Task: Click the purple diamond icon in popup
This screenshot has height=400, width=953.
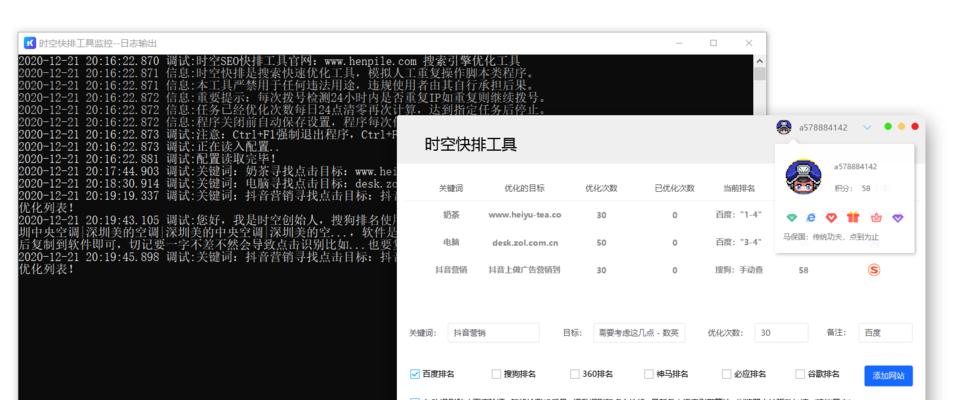Action: pos(898,218)
